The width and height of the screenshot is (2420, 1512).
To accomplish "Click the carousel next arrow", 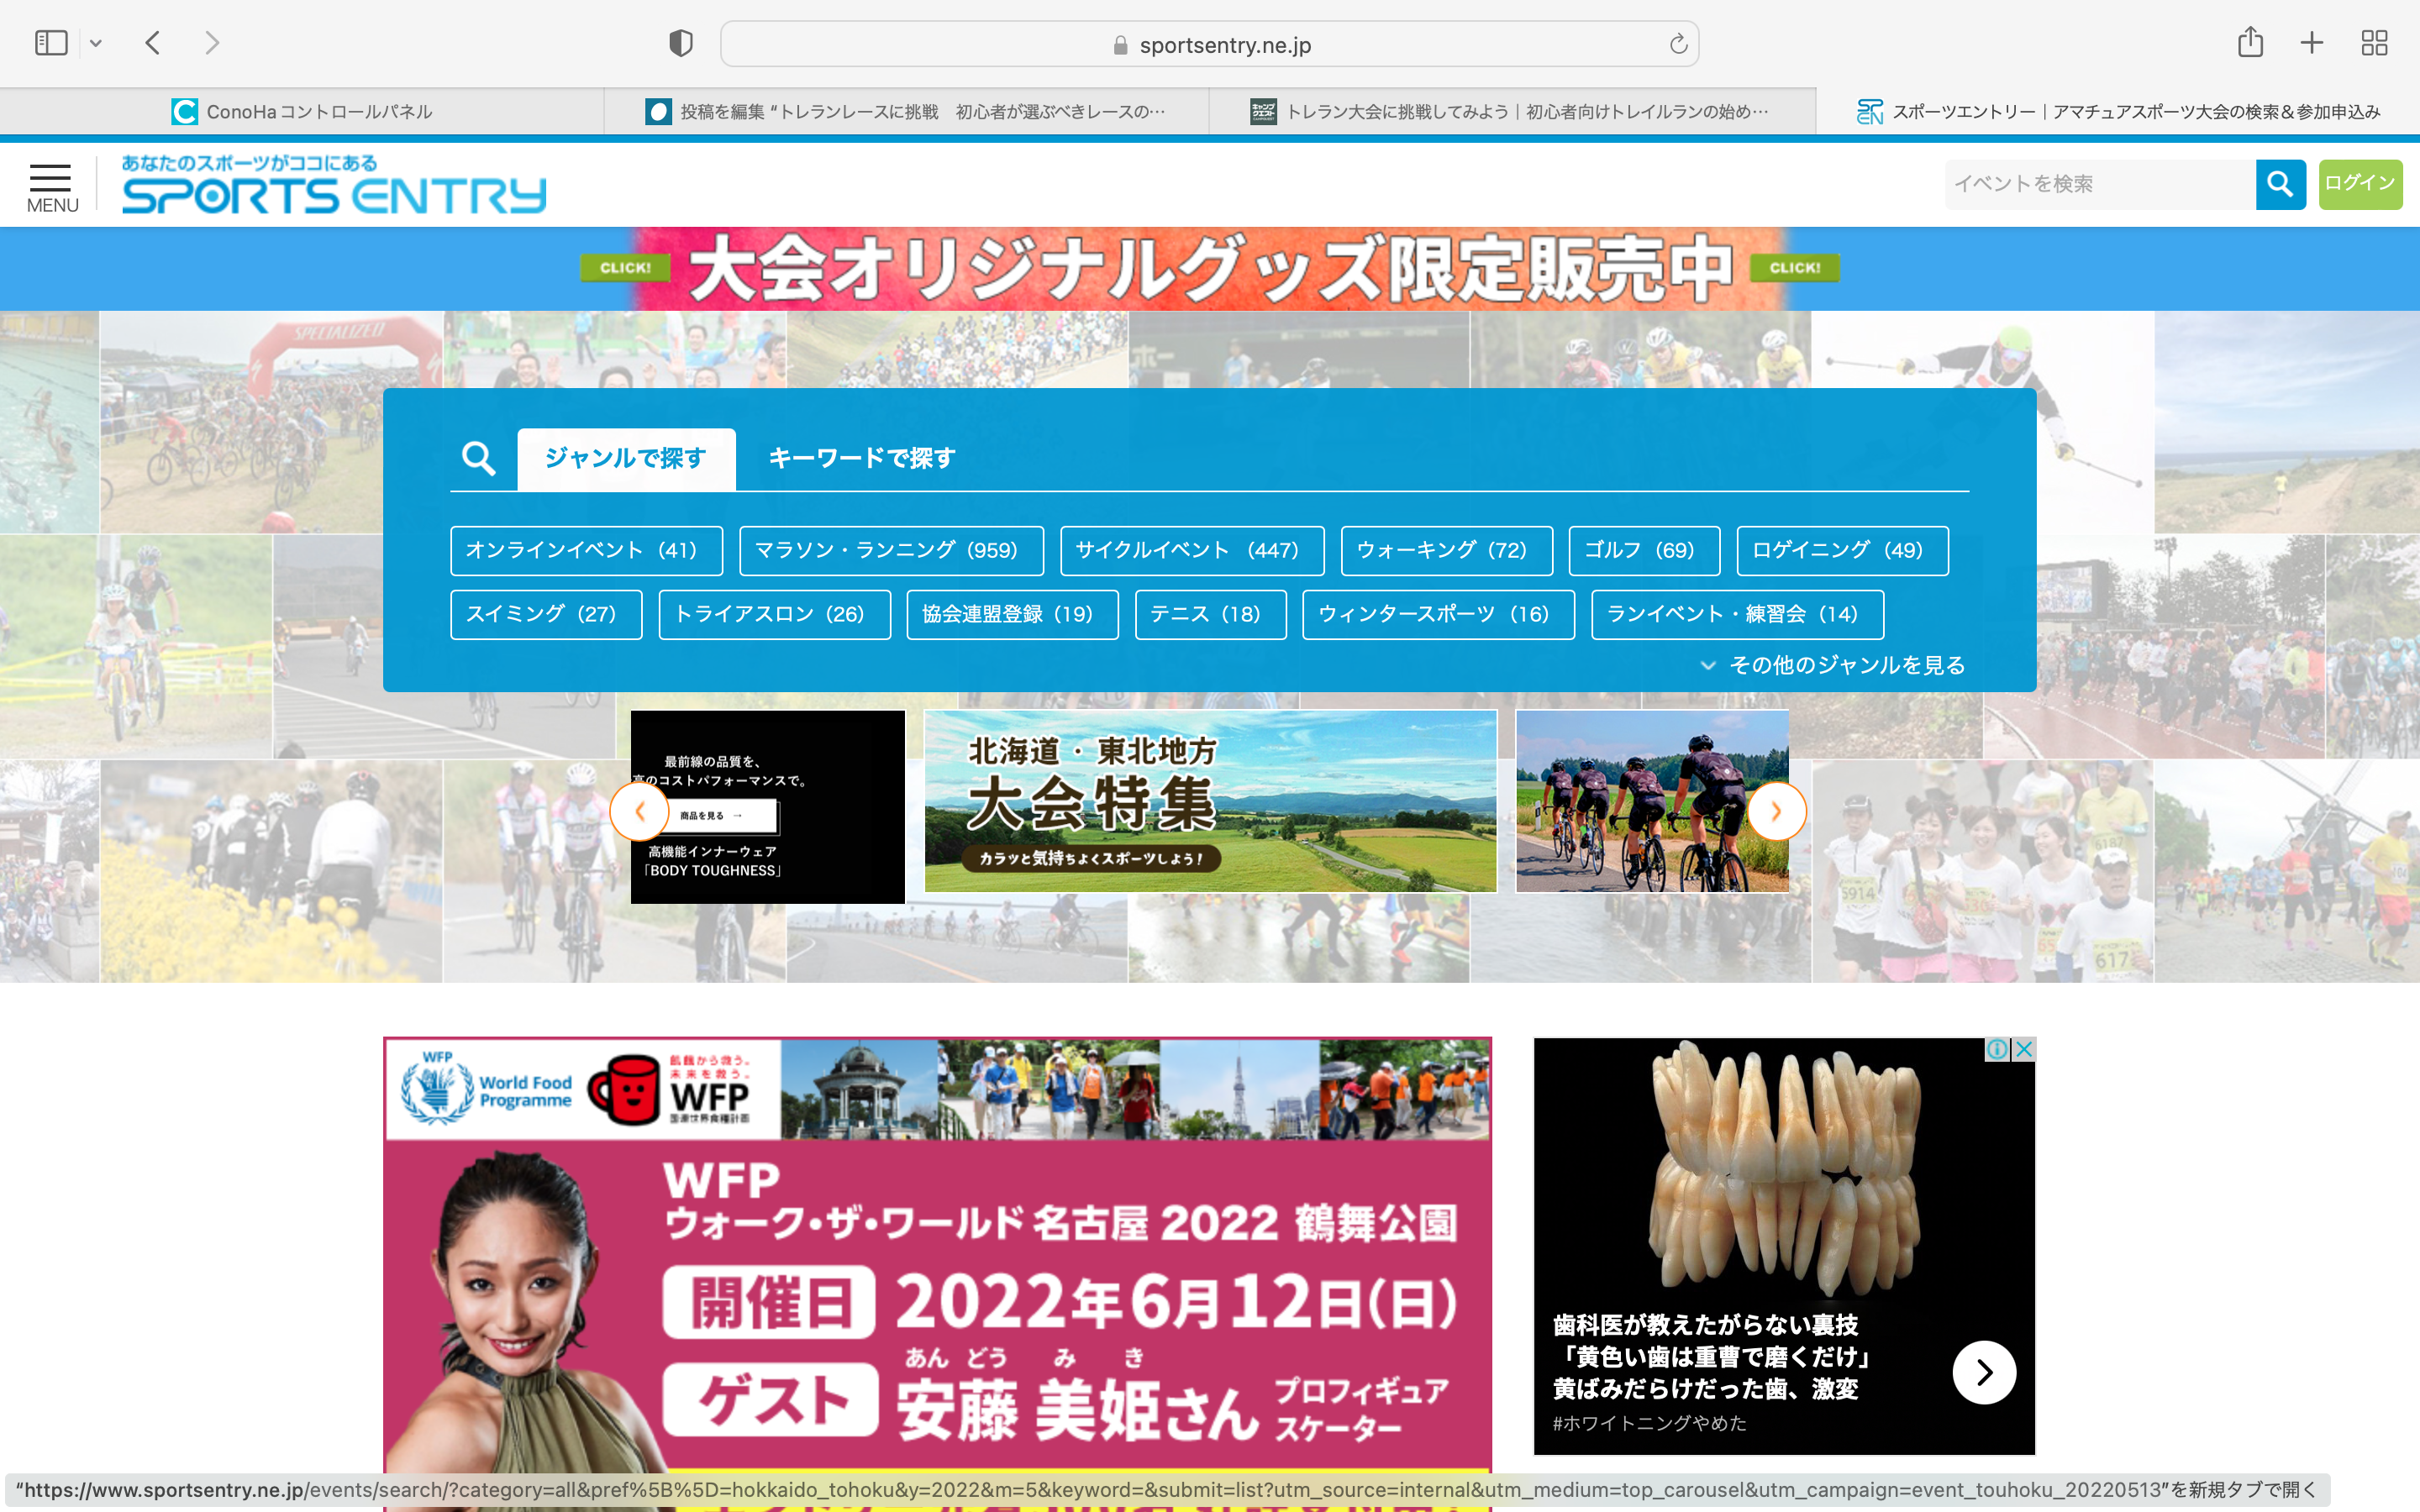I will coord(1776,811).
